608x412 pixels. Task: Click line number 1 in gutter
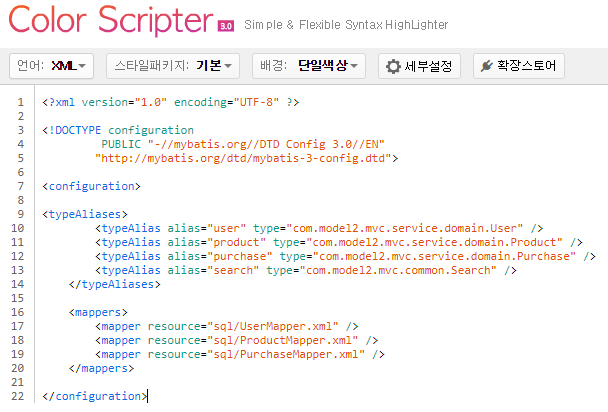pyautogui.click(x=21, y=102)
